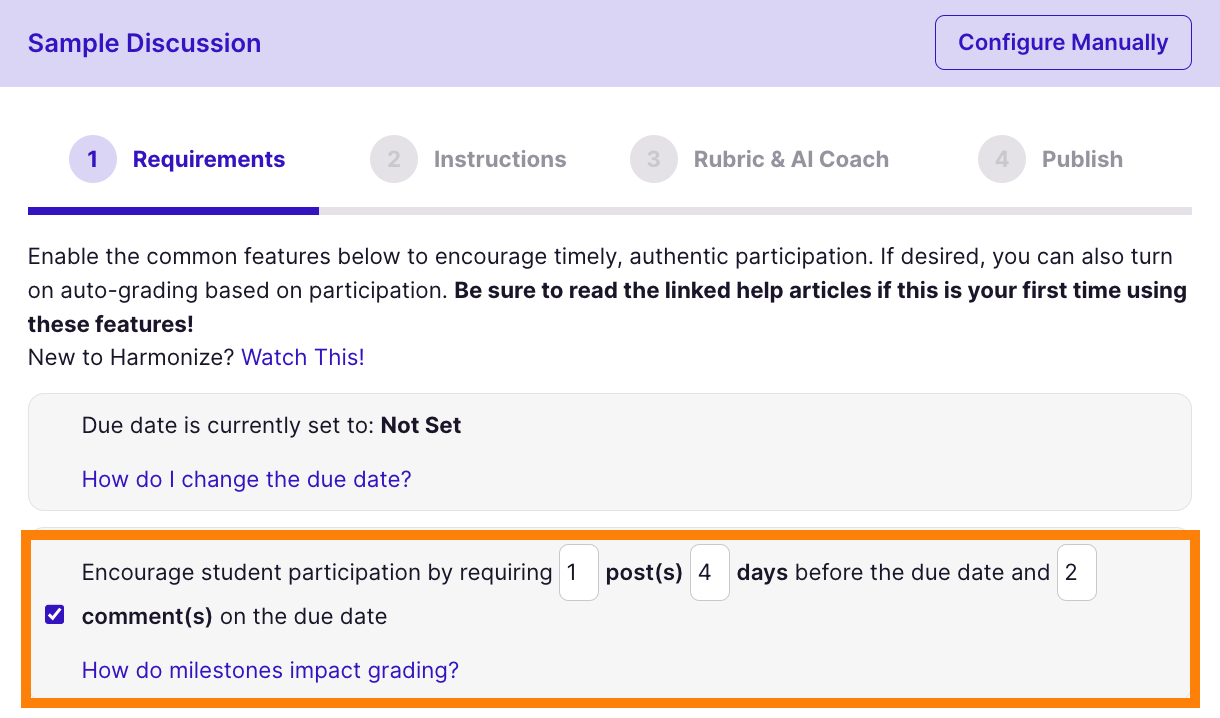Click the step 2 number circle

(x=393, y=160)
